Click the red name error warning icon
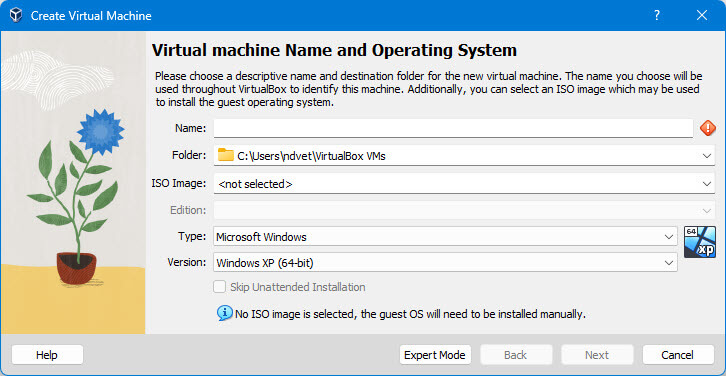This screenshot has height=376, width=726. click(x=707, y=128)
